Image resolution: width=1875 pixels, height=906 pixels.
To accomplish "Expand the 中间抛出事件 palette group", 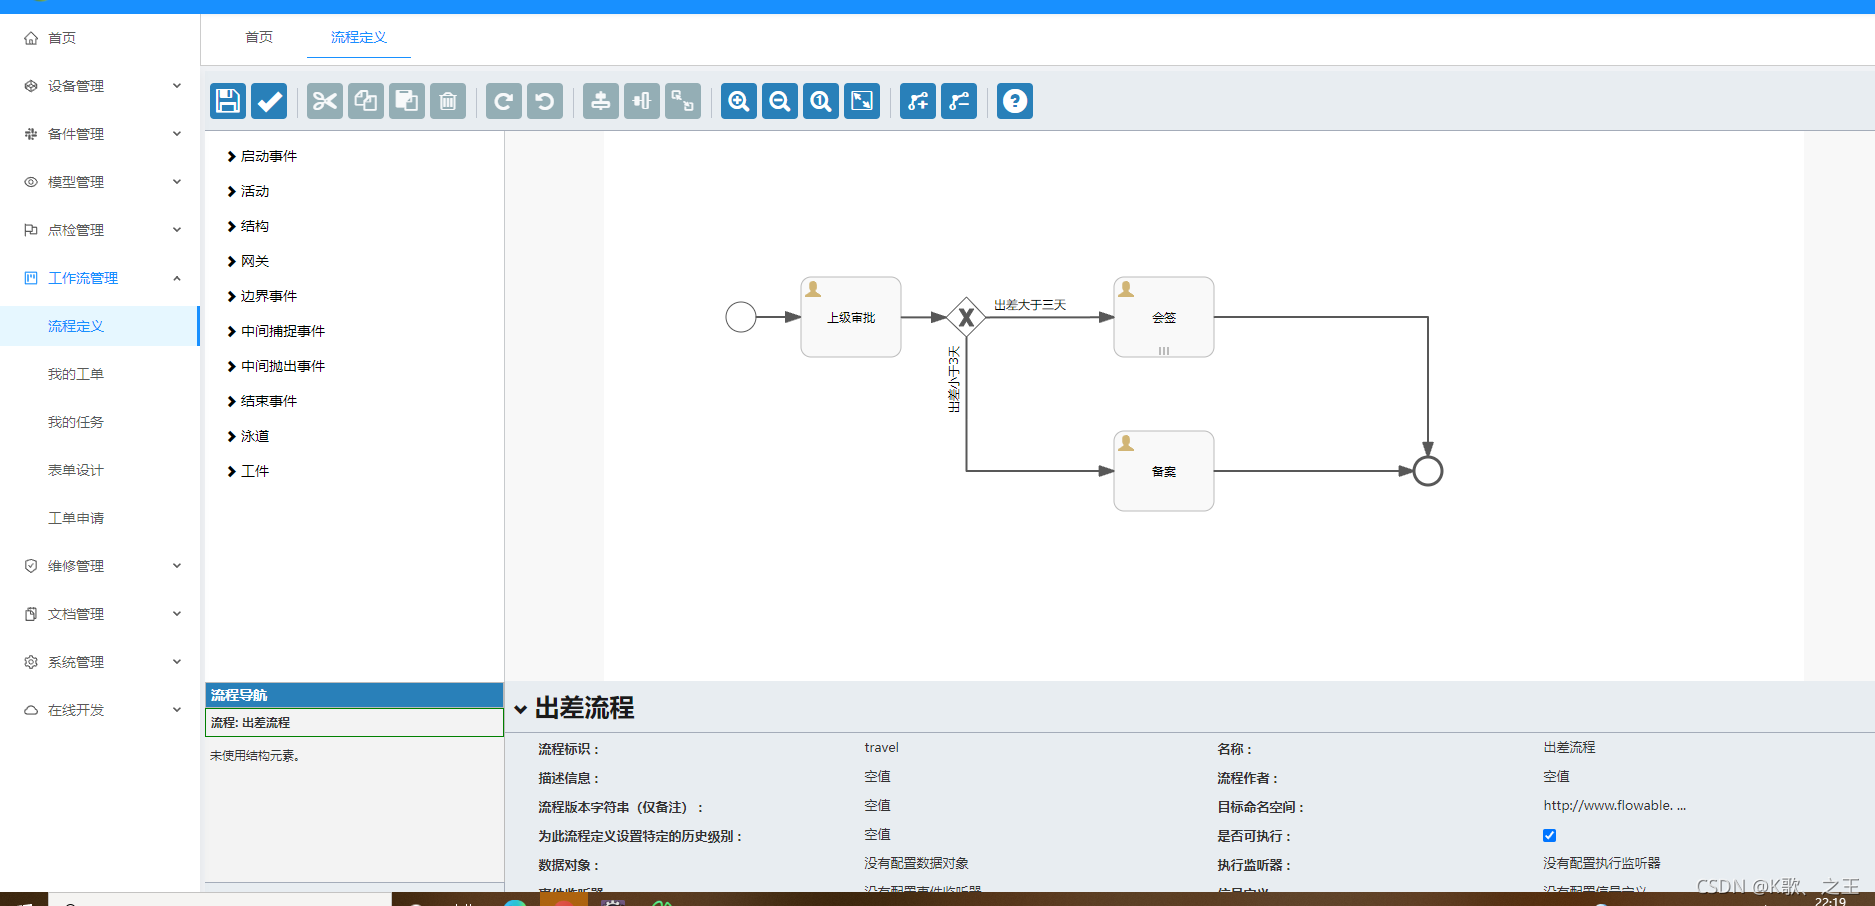I will [276, 366].
